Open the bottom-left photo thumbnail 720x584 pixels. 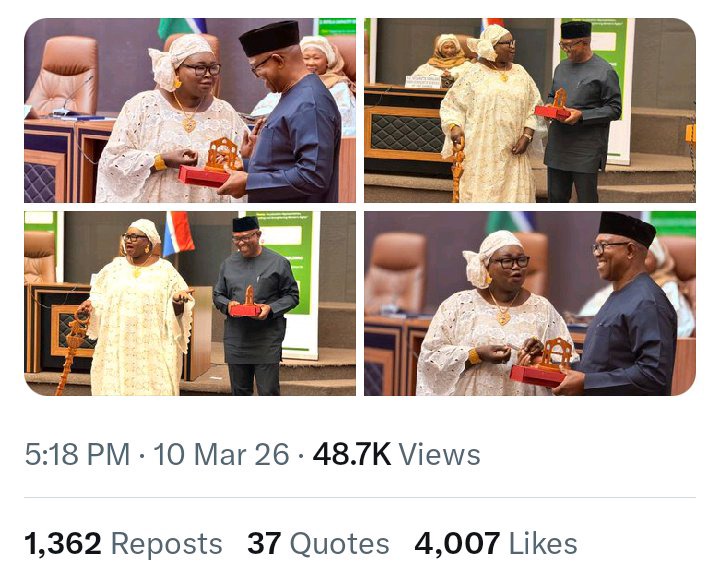coord(190,303)
